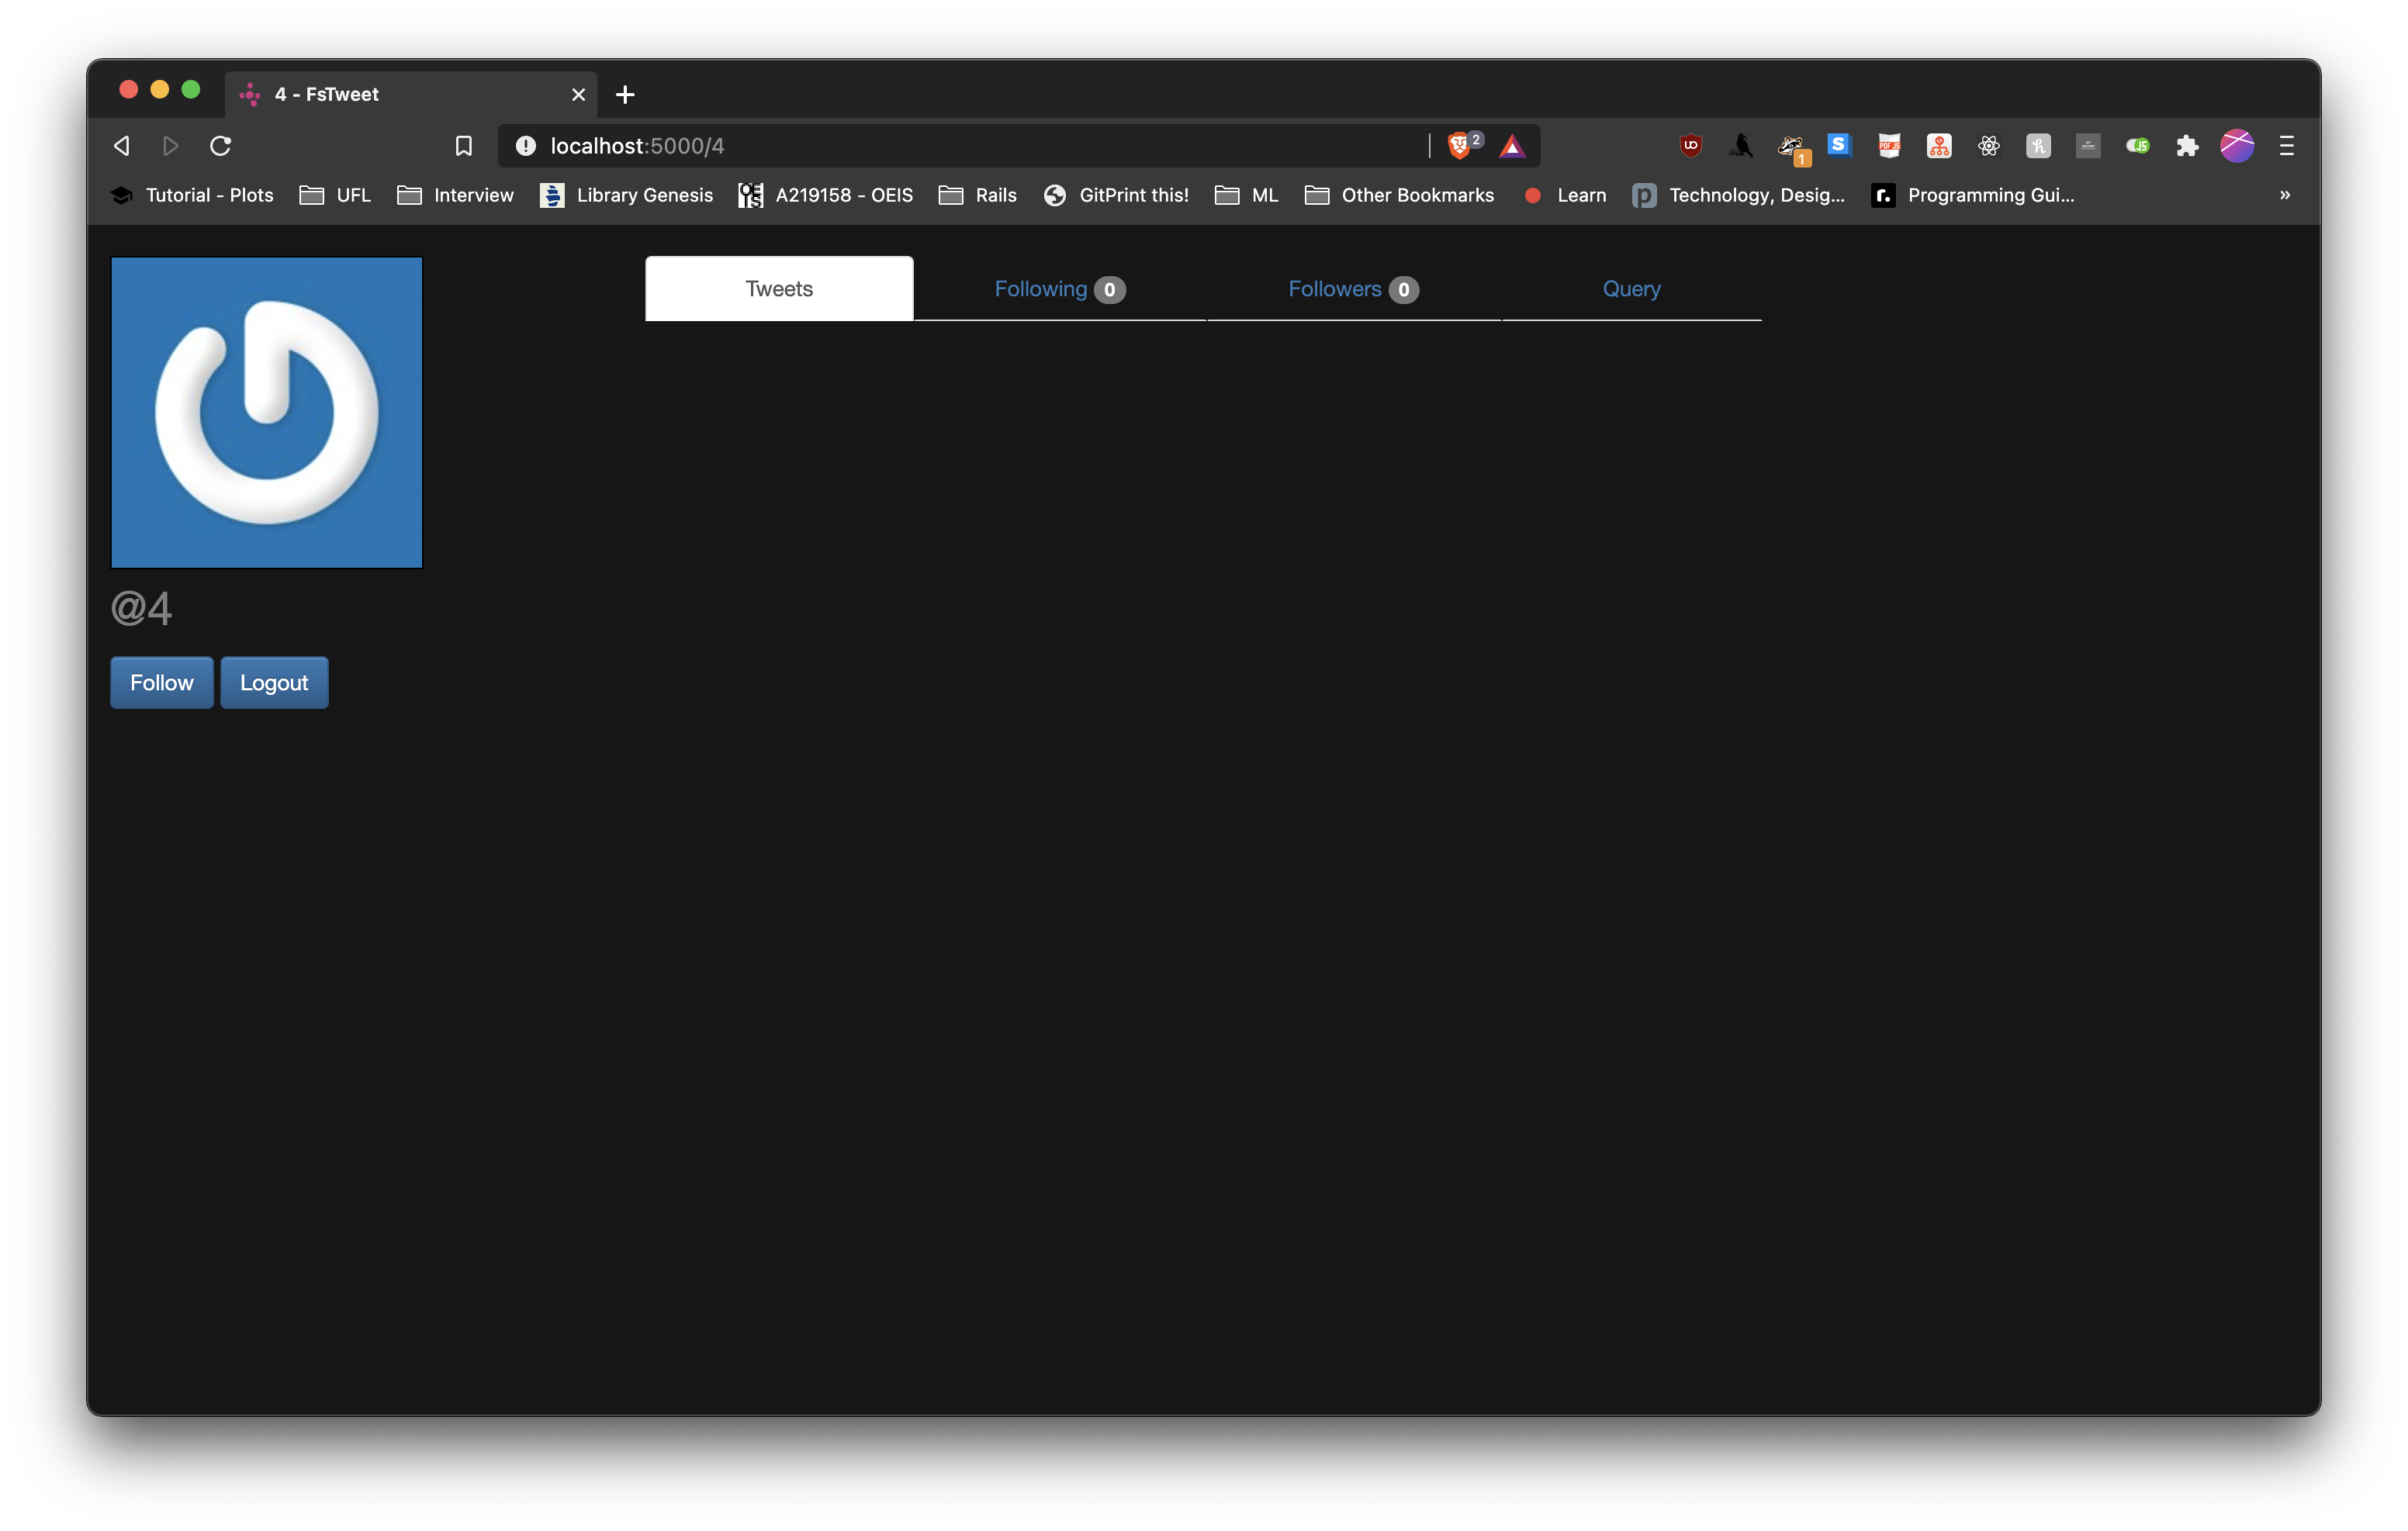This screenshot has height=1531, width=2408.
Task: Open the Extensions puzzle-piece menu
Action: tap(2187, 146)
